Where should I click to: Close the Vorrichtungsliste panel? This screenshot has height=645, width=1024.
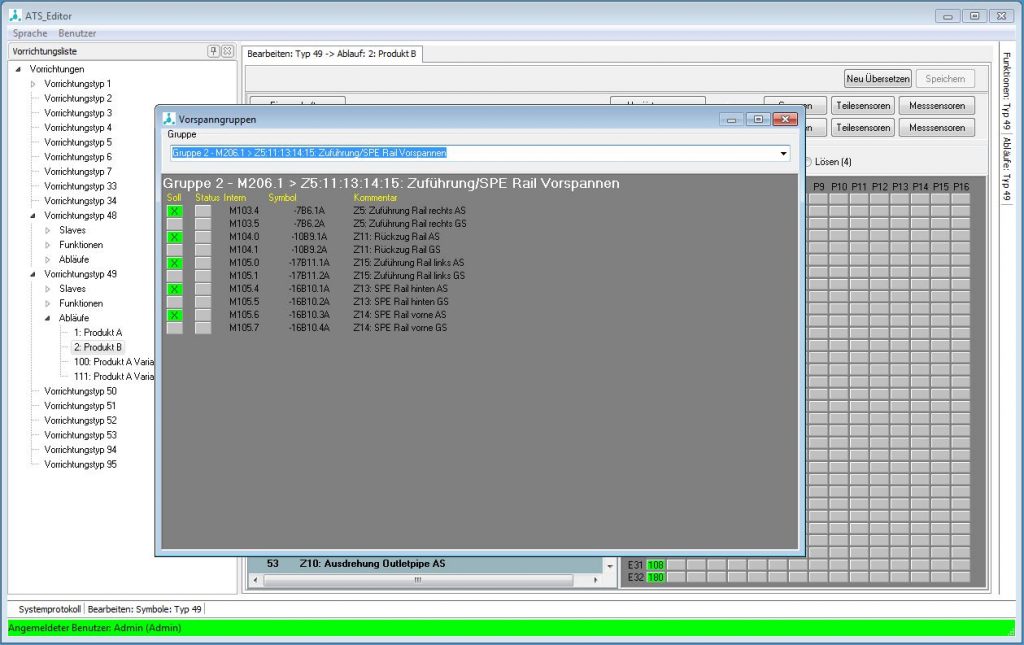(x=227, y=51)
